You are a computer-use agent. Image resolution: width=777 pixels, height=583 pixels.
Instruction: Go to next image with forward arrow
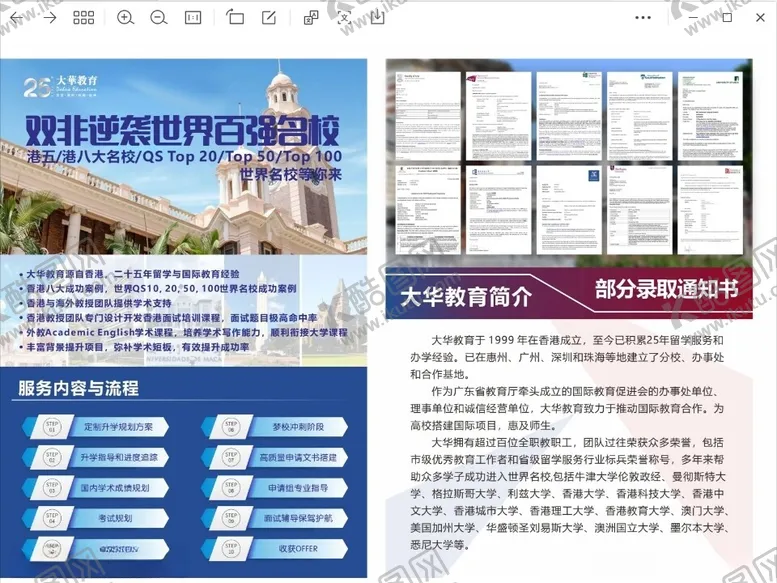[50, 18]
